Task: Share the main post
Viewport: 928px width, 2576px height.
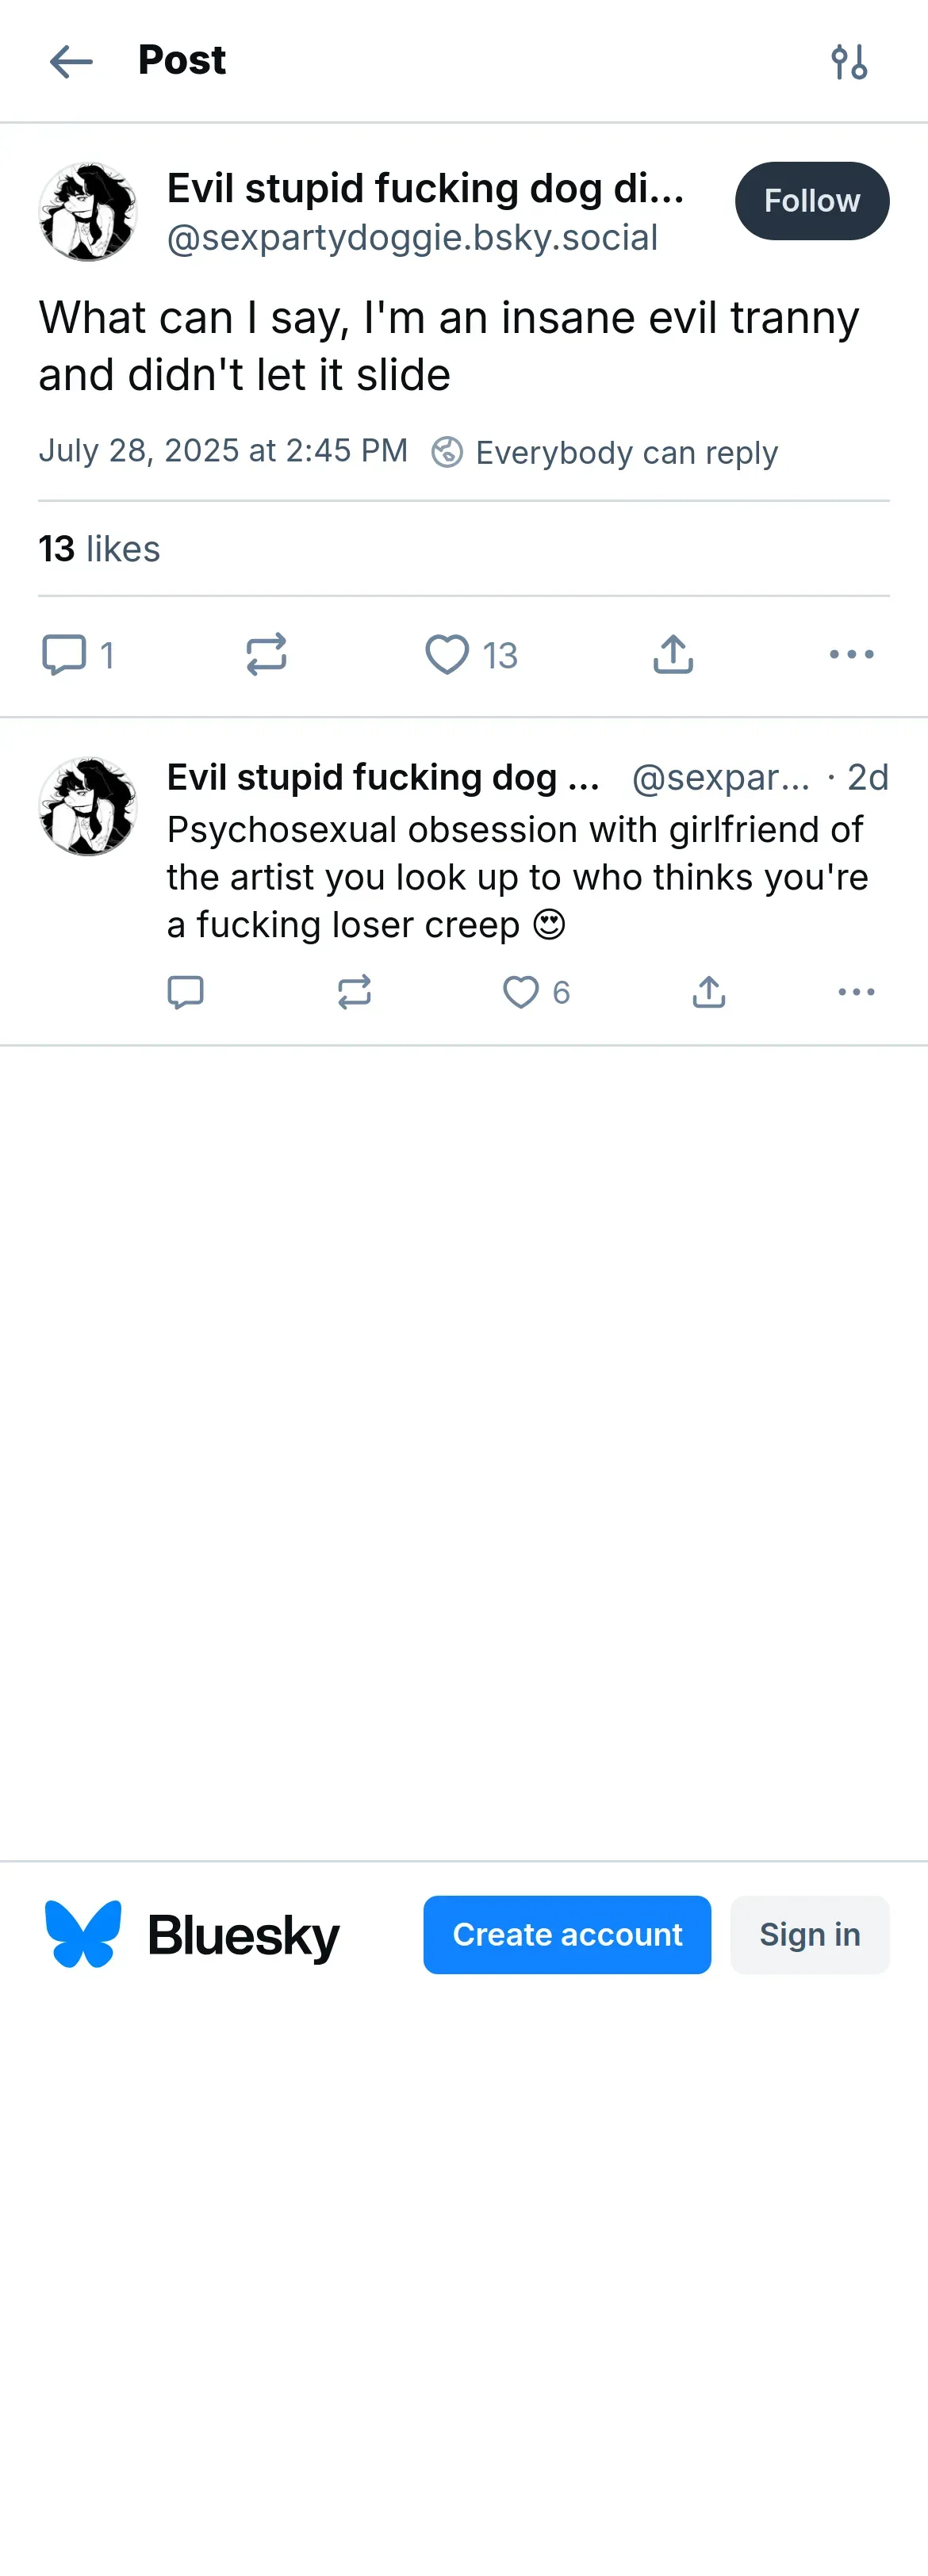Action: 673,655
